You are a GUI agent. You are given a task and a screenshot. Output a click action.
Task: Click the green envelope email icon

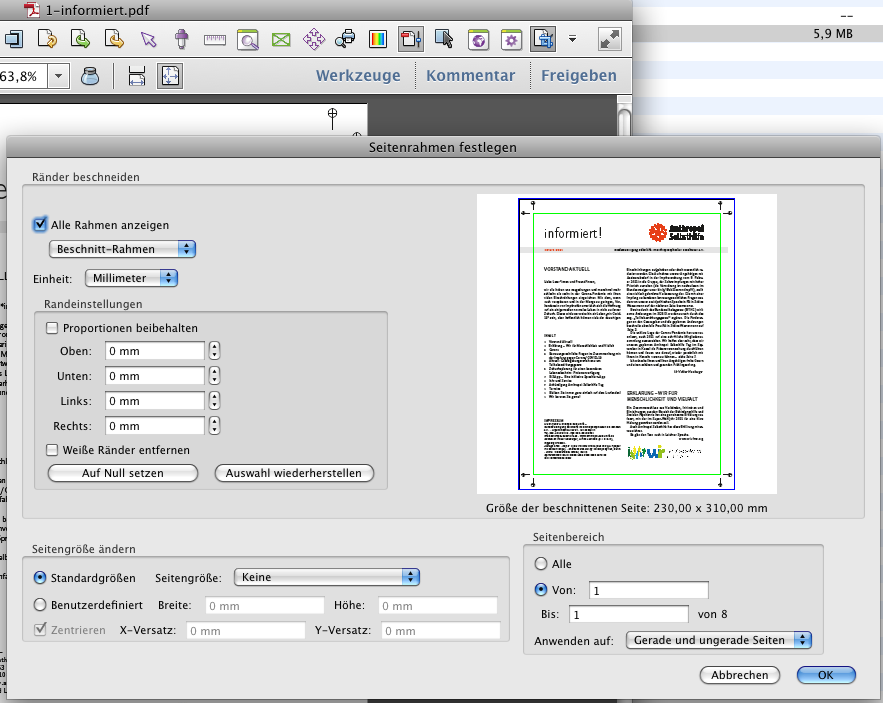(x=281, y=39)
